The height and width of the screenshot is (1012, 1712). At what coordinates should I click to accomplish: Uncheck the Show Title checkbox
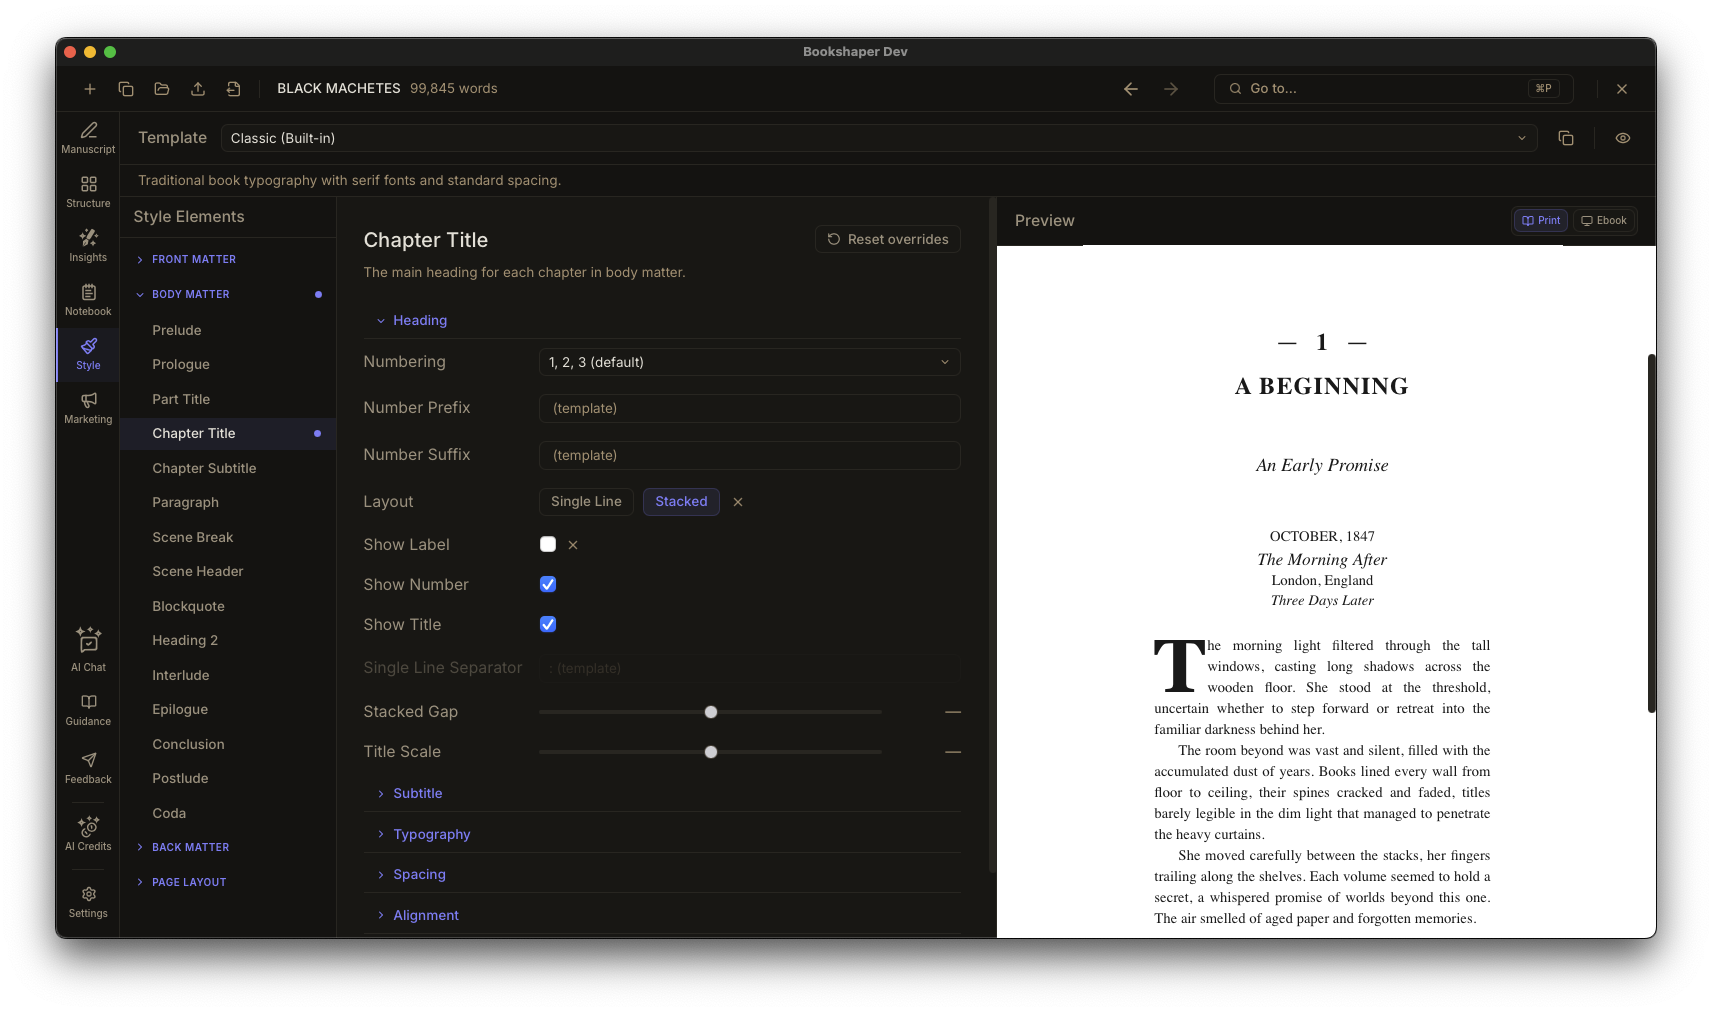(x=548, y=624)
